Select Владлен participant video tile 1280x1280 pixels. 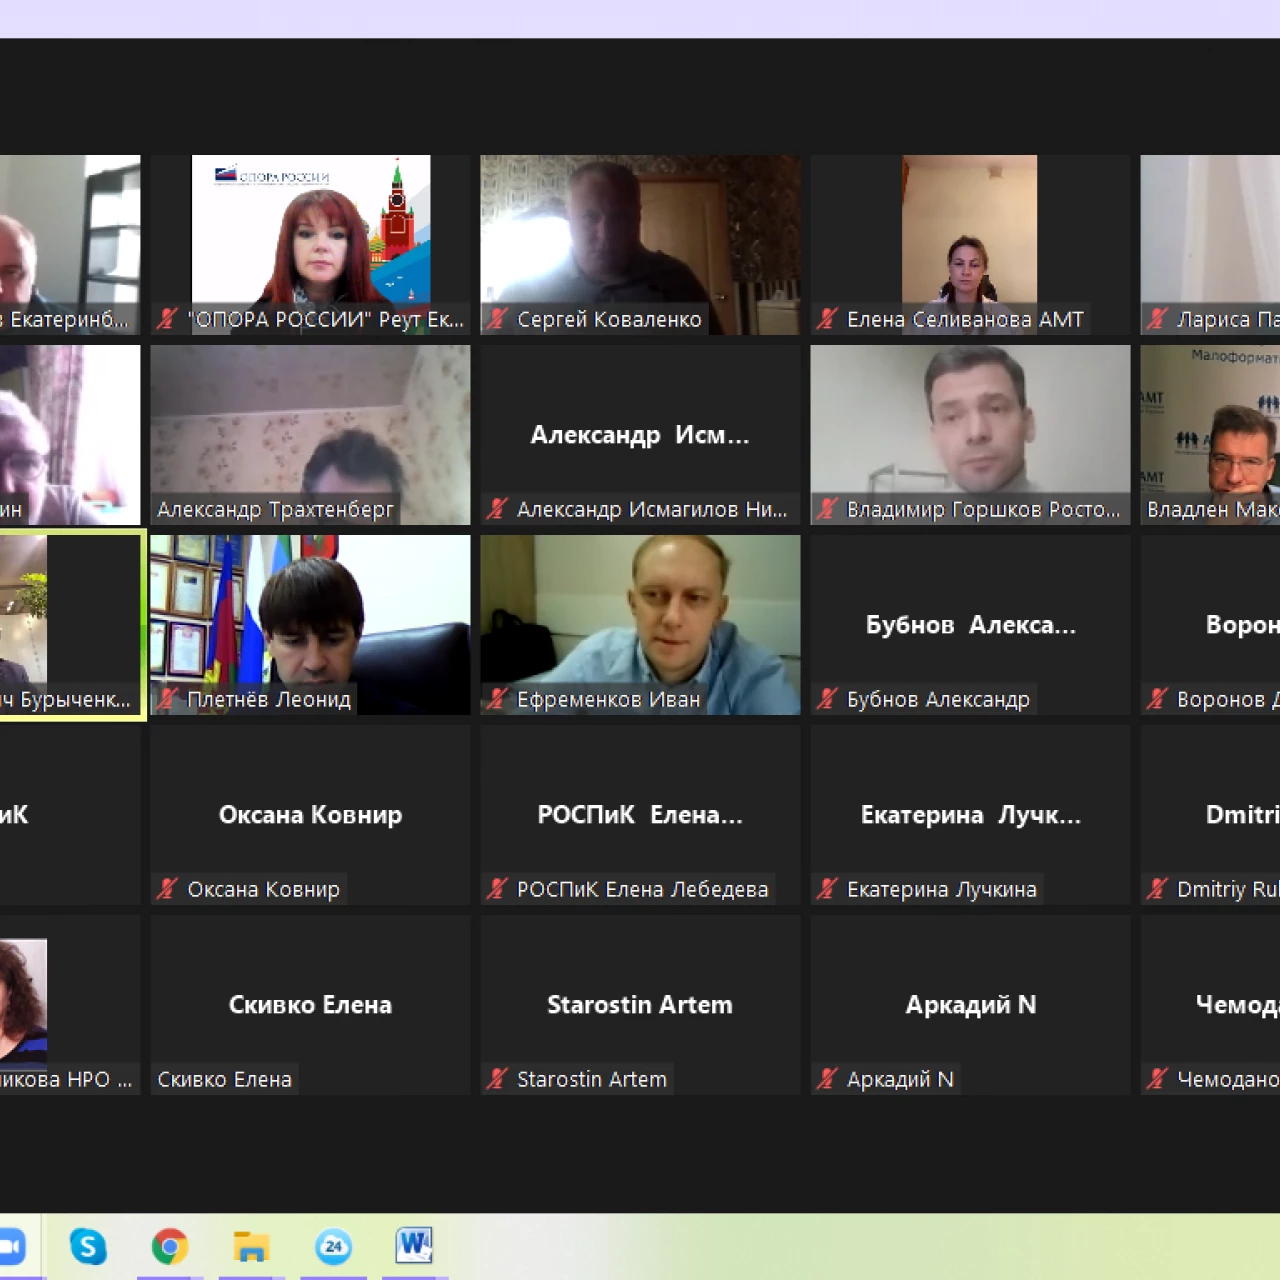1210,435
